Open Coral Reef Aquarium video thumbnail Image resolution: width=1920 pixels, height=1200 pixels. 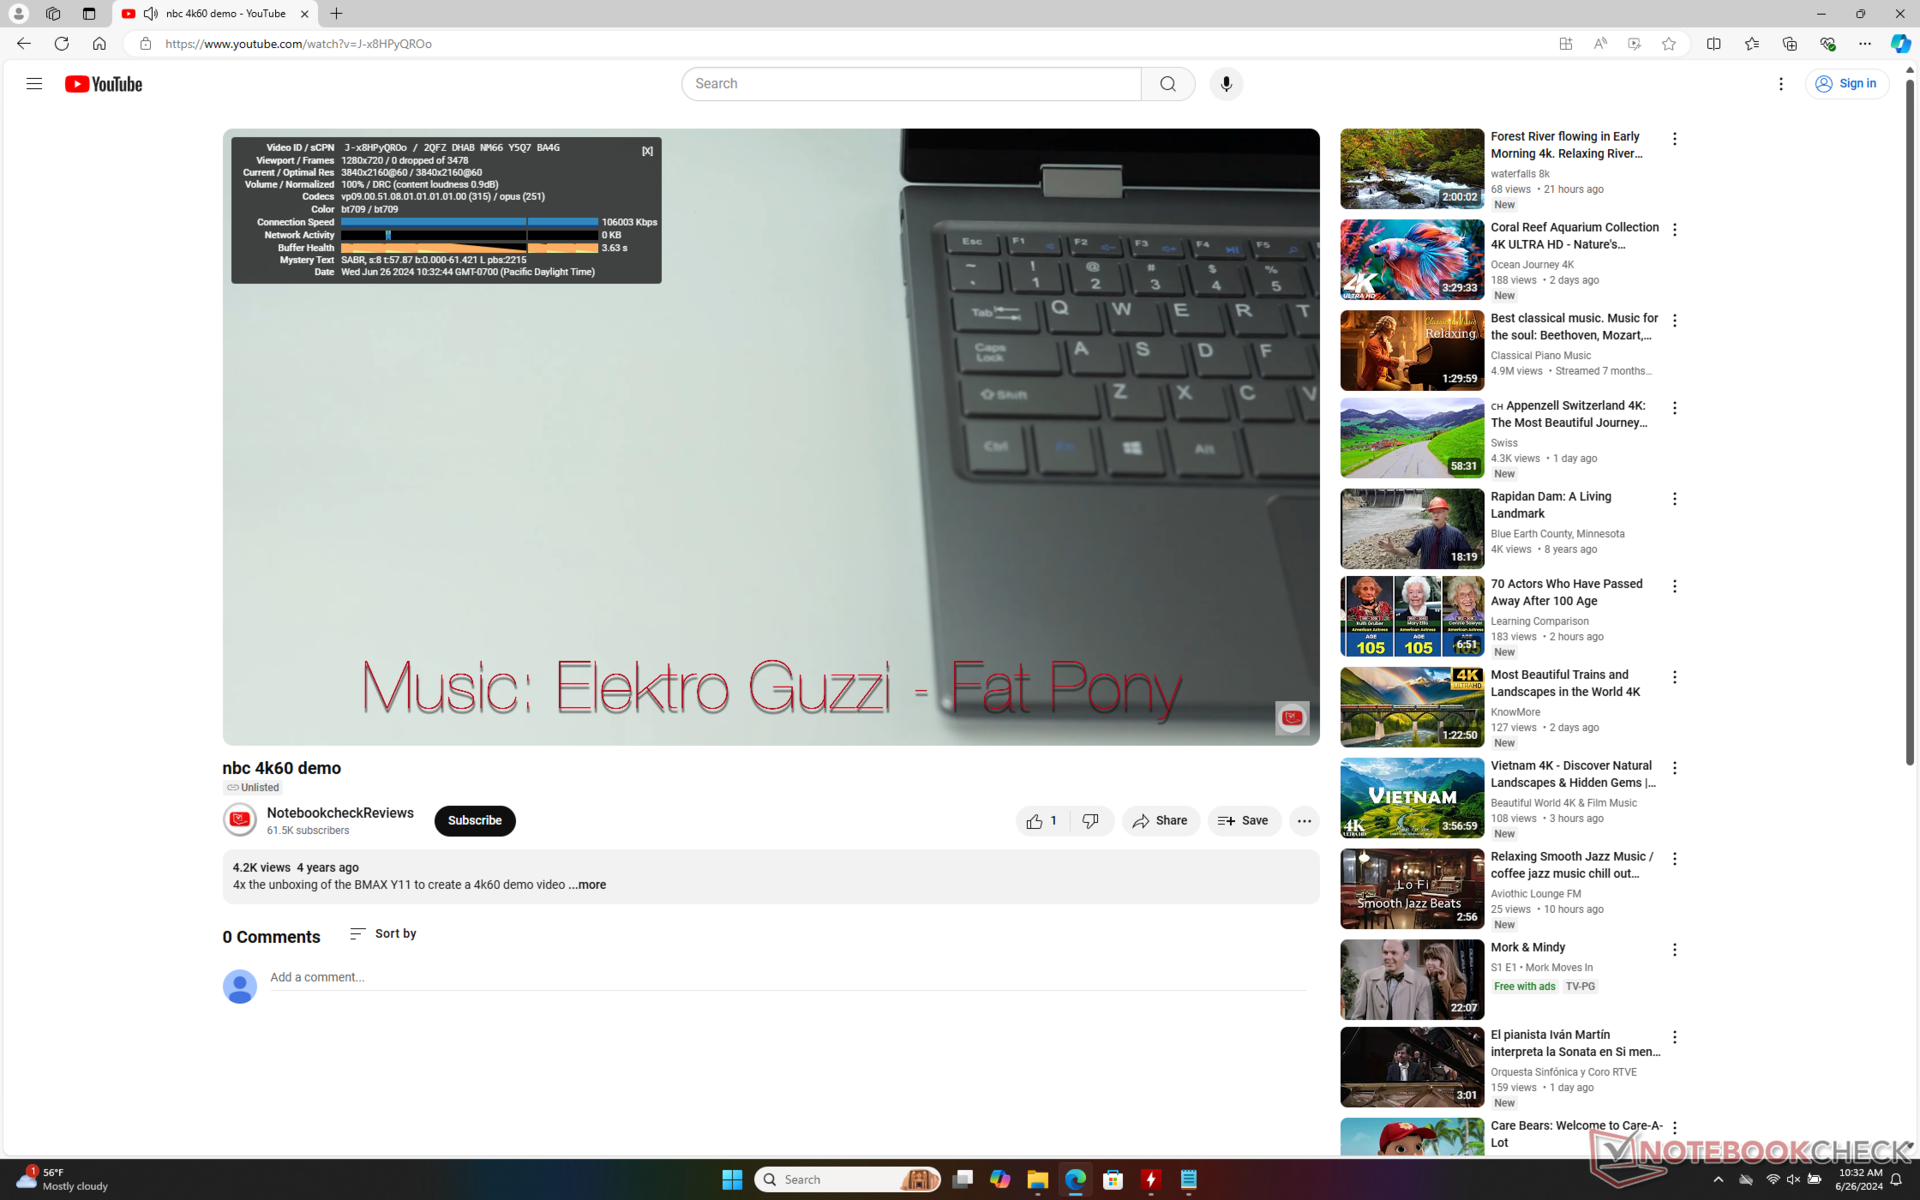(1411, 260)
